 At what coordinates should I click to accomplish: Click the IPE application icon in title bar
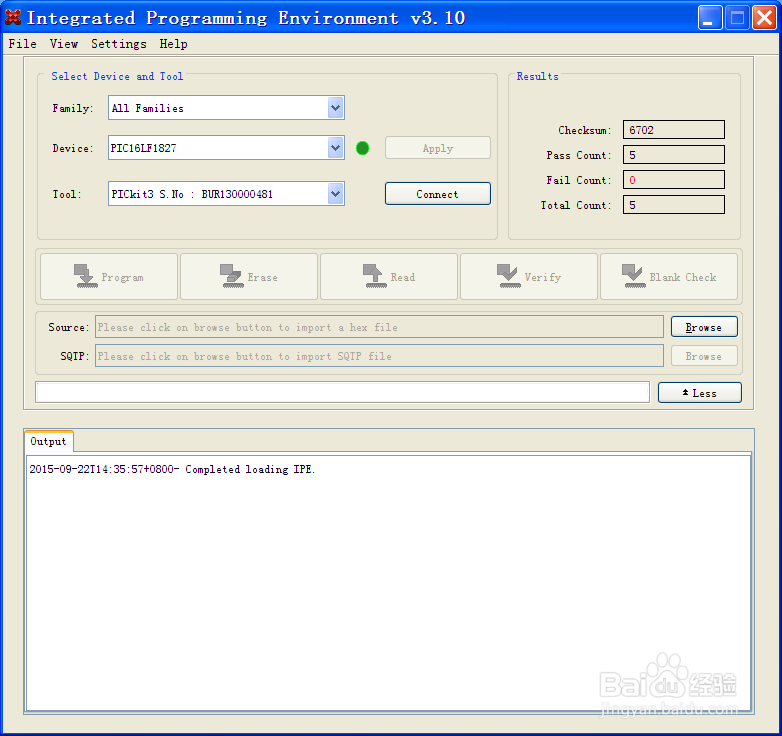[13, 17]
